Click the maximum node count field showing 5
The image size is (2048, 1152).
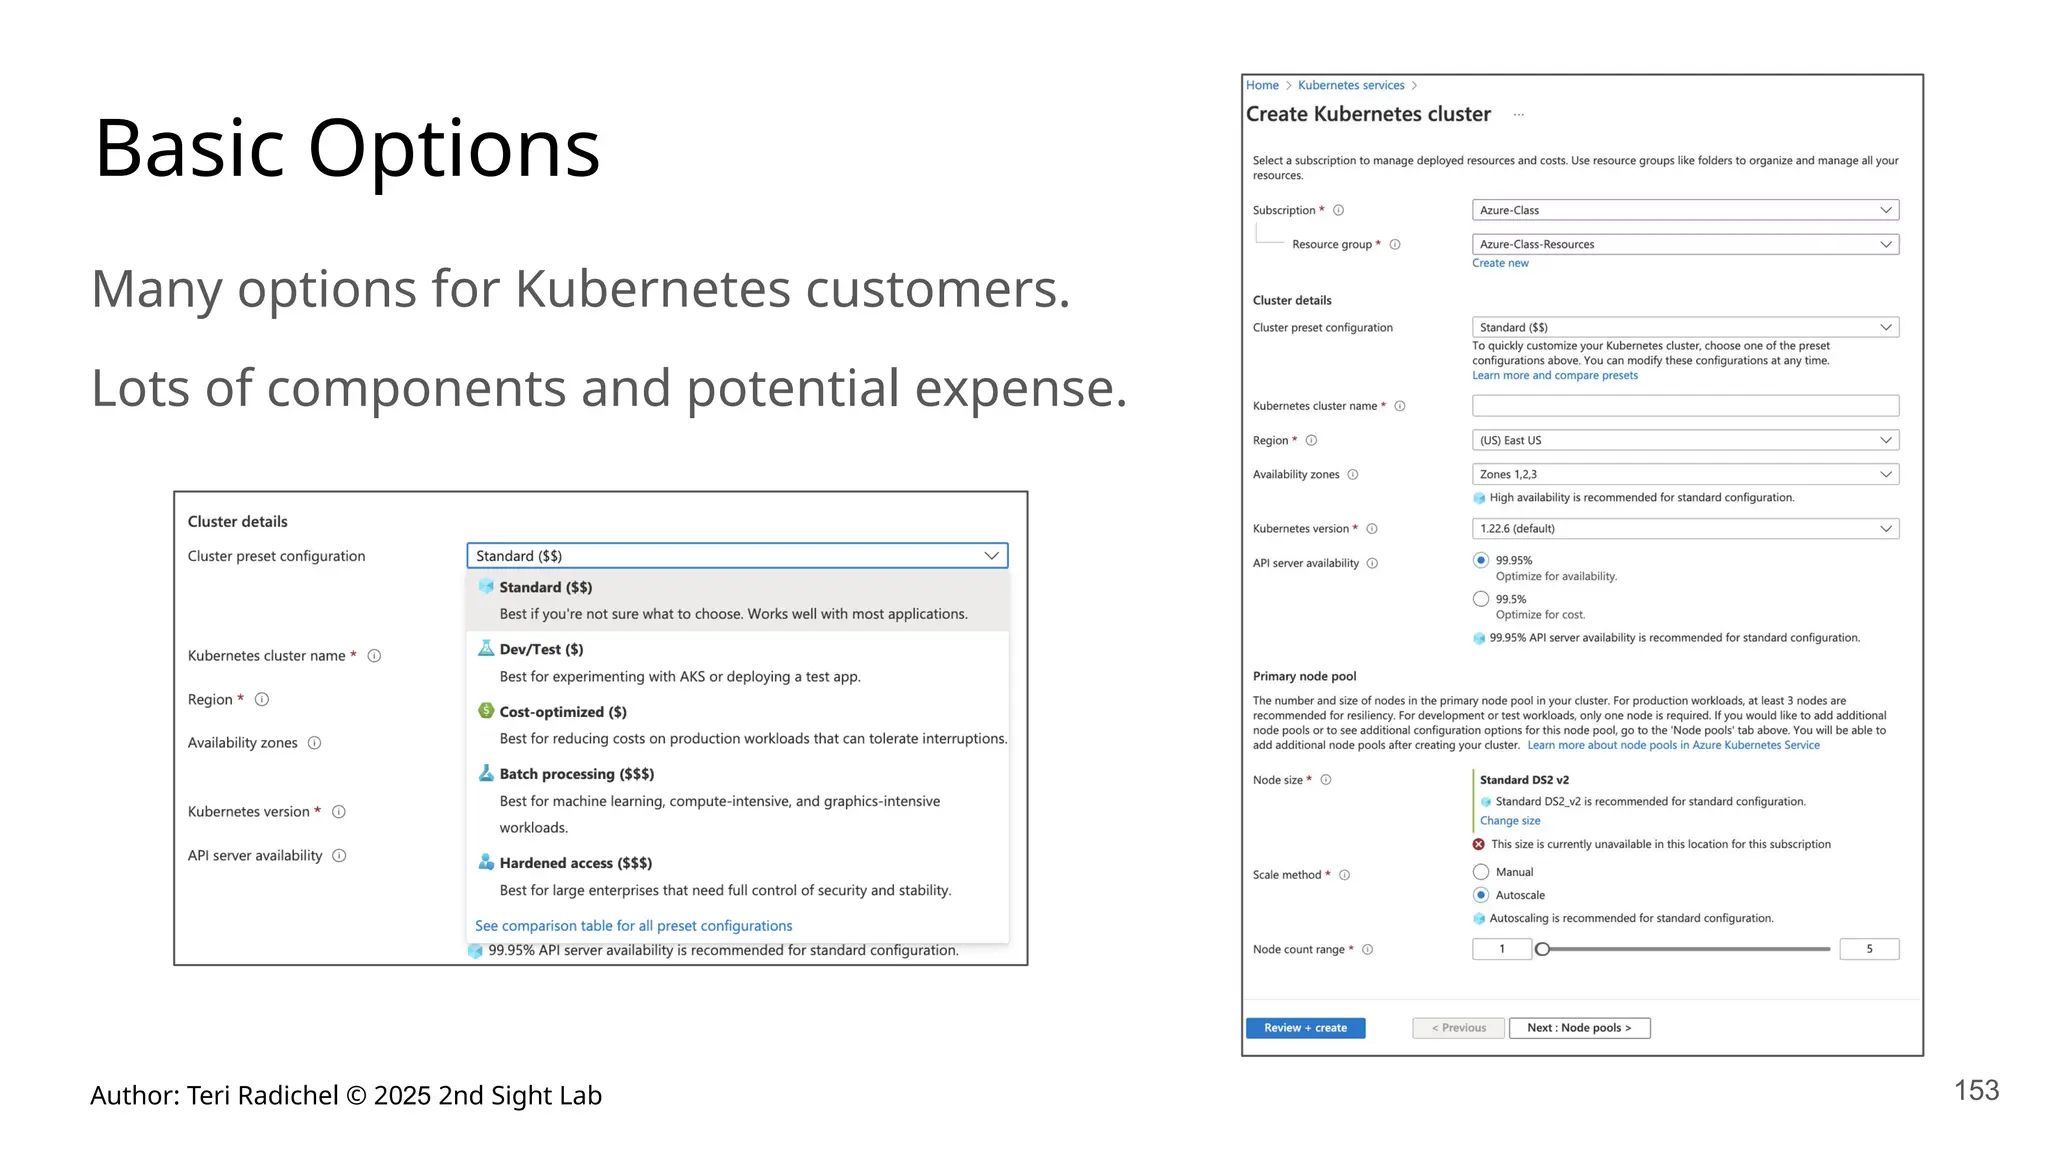(x=1869, y=949)
